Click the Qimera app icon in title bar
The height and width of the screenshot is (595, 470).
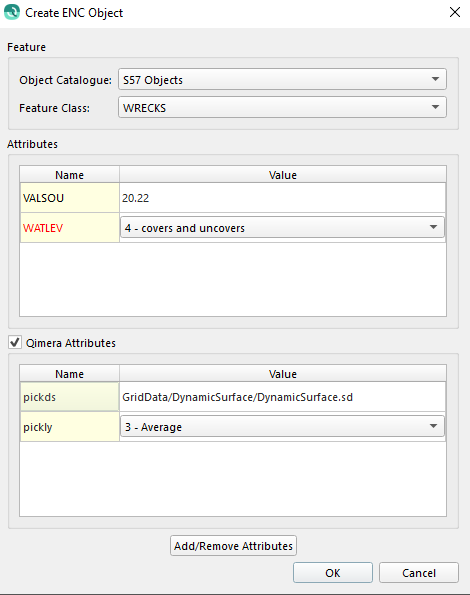click(12, 12)
